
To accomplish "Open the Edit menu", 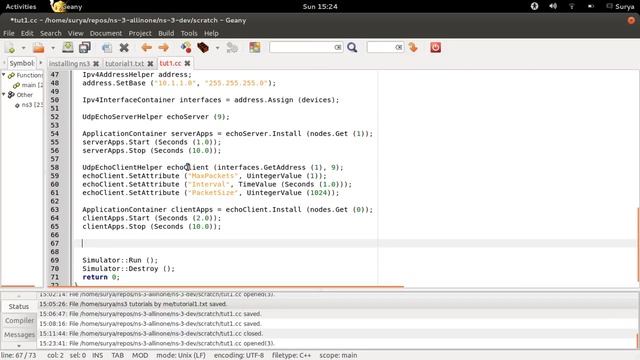I will (27, 33).
